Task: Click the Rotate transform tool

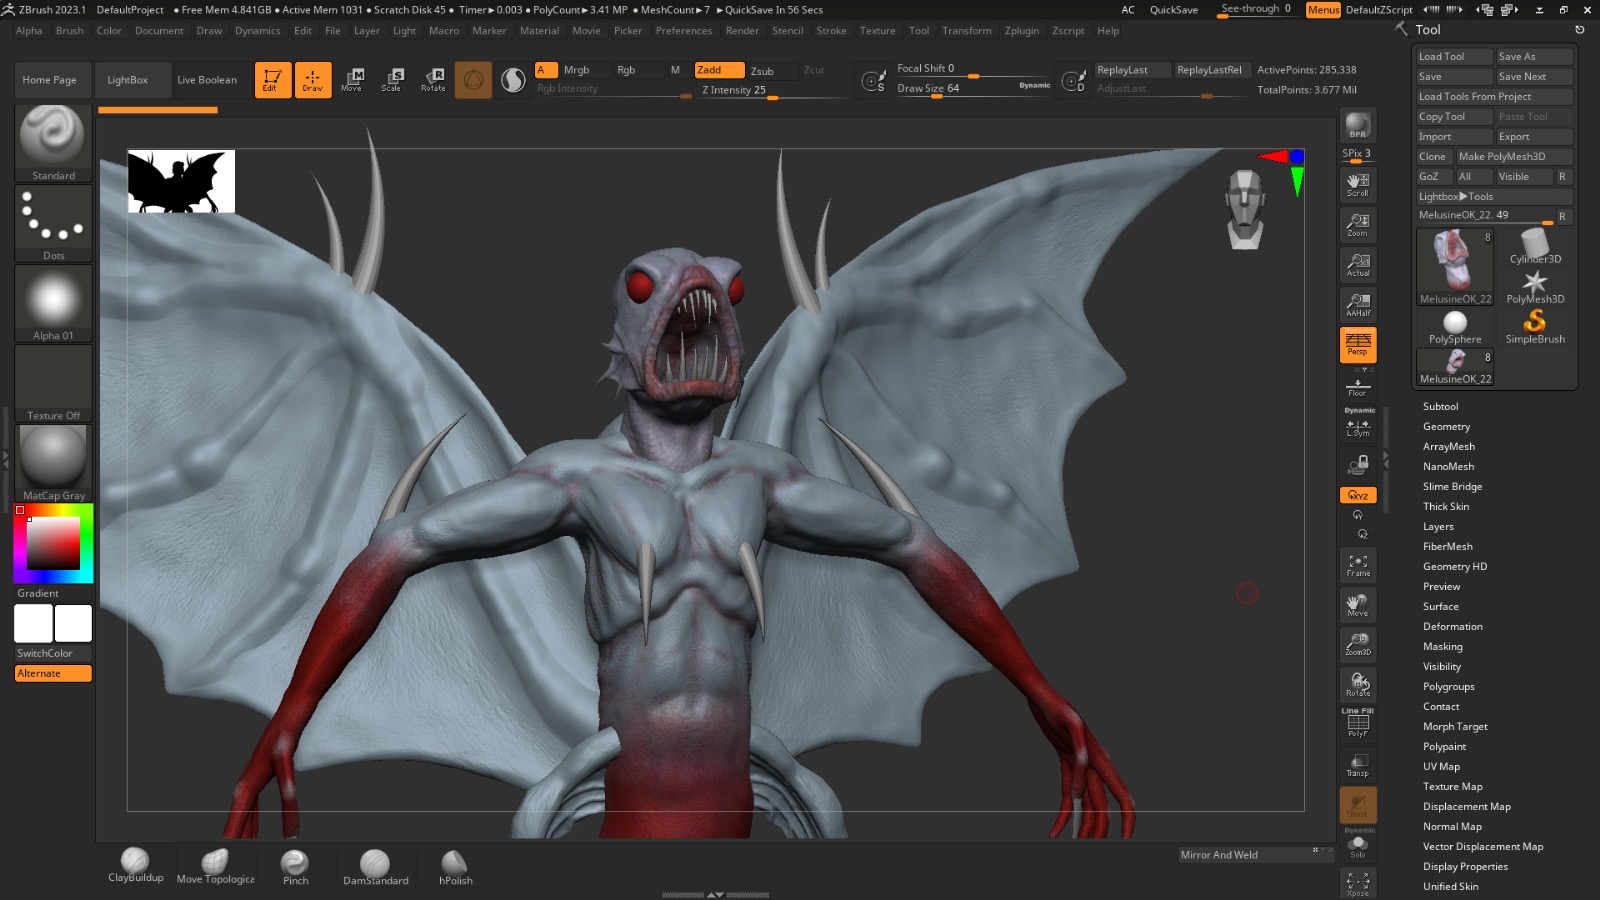Action: click(x=433, y=80)
